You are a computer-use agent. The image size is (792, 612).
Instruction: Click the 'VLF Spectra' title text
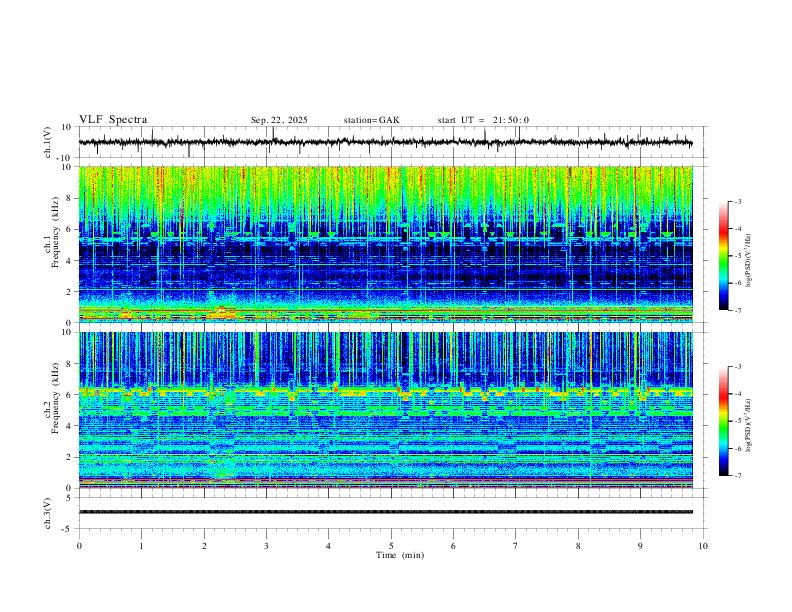point(113,120)
